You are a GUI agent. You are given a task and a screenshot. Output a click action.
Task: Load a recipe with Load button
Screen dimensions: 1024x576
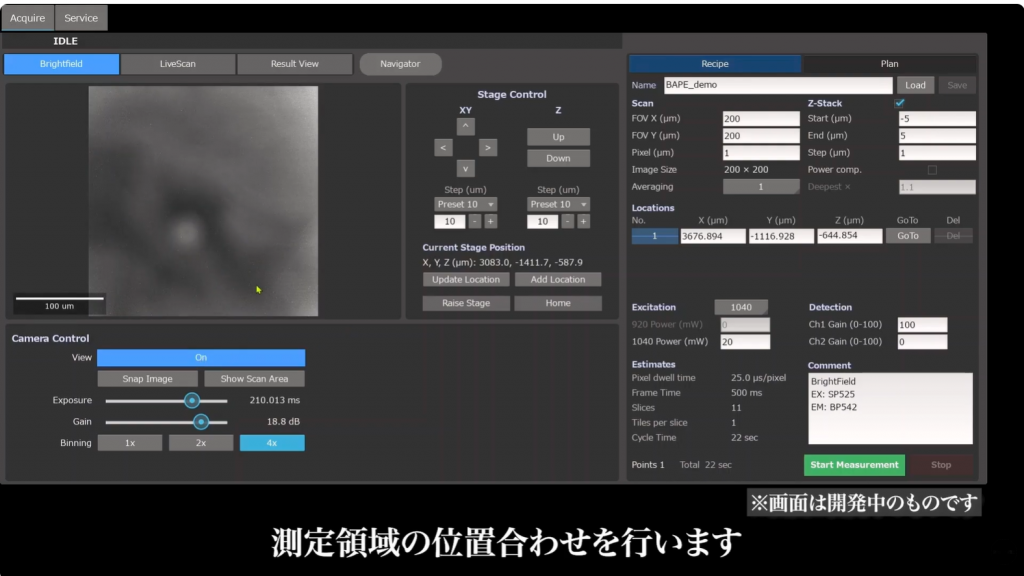pyautogui.click(x=915, y=85)
